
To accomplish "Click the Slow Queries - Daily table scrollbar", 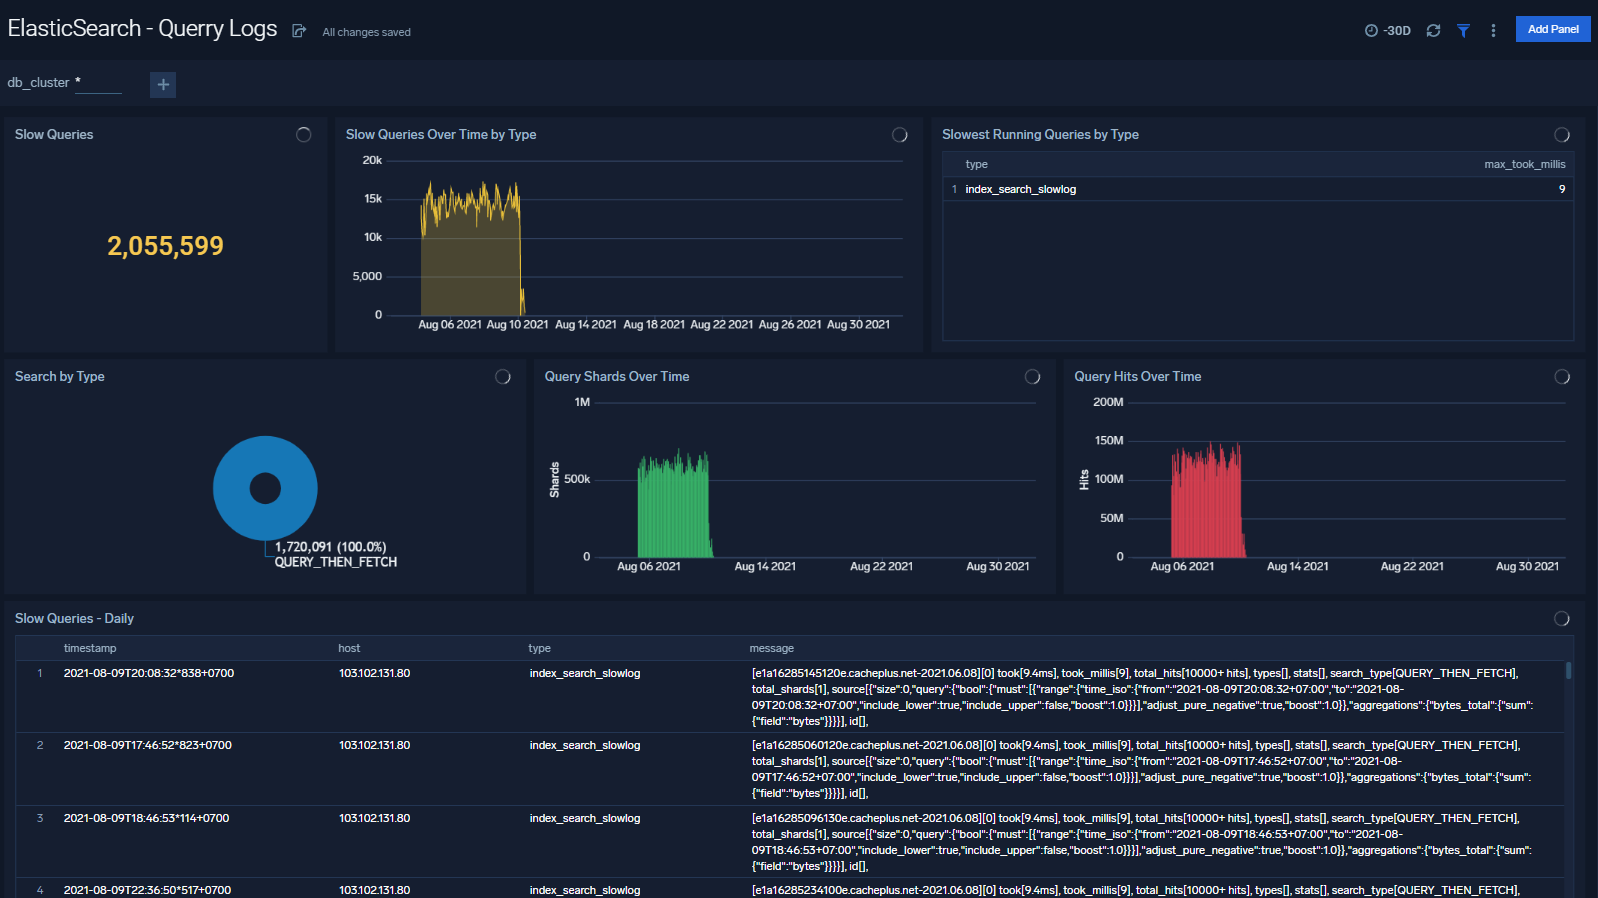I will click(x=1568, y=671).
